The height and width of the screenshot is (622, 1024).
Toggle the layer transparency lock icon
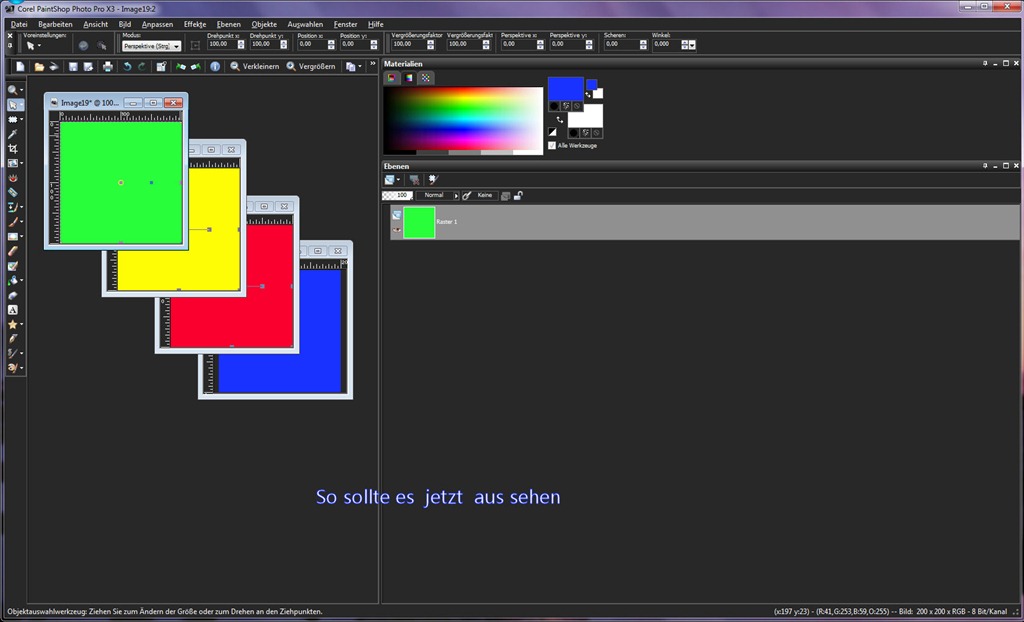[x=518, y=195]
